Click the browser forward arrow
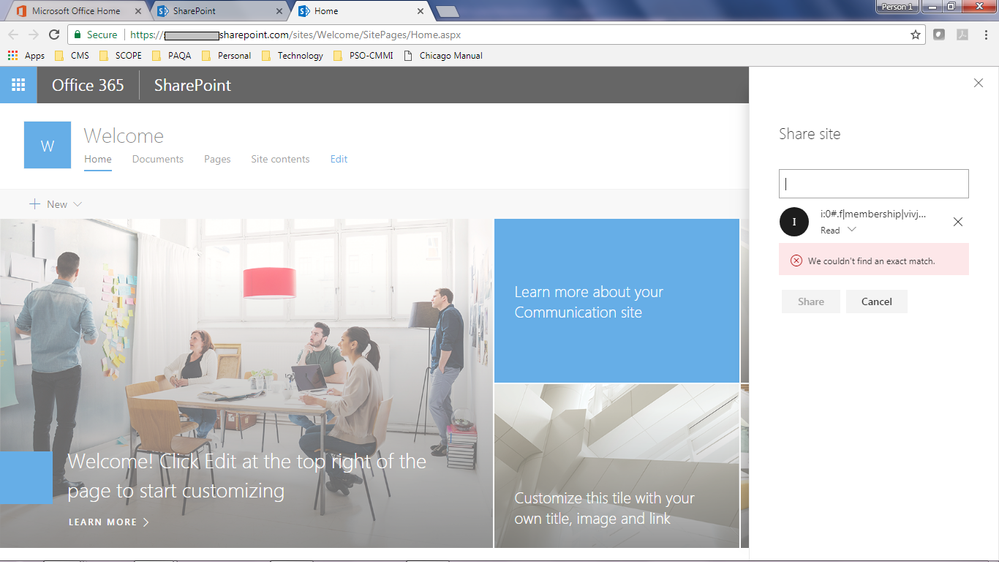 [x=34, y=34]
